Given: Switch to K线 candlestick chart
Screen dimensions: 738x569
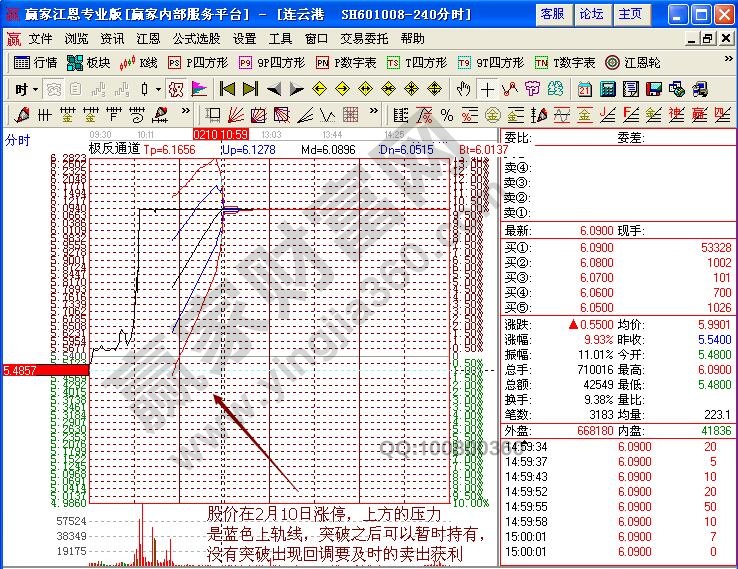Looking at the screenshot, I should [x=139, y=62].
